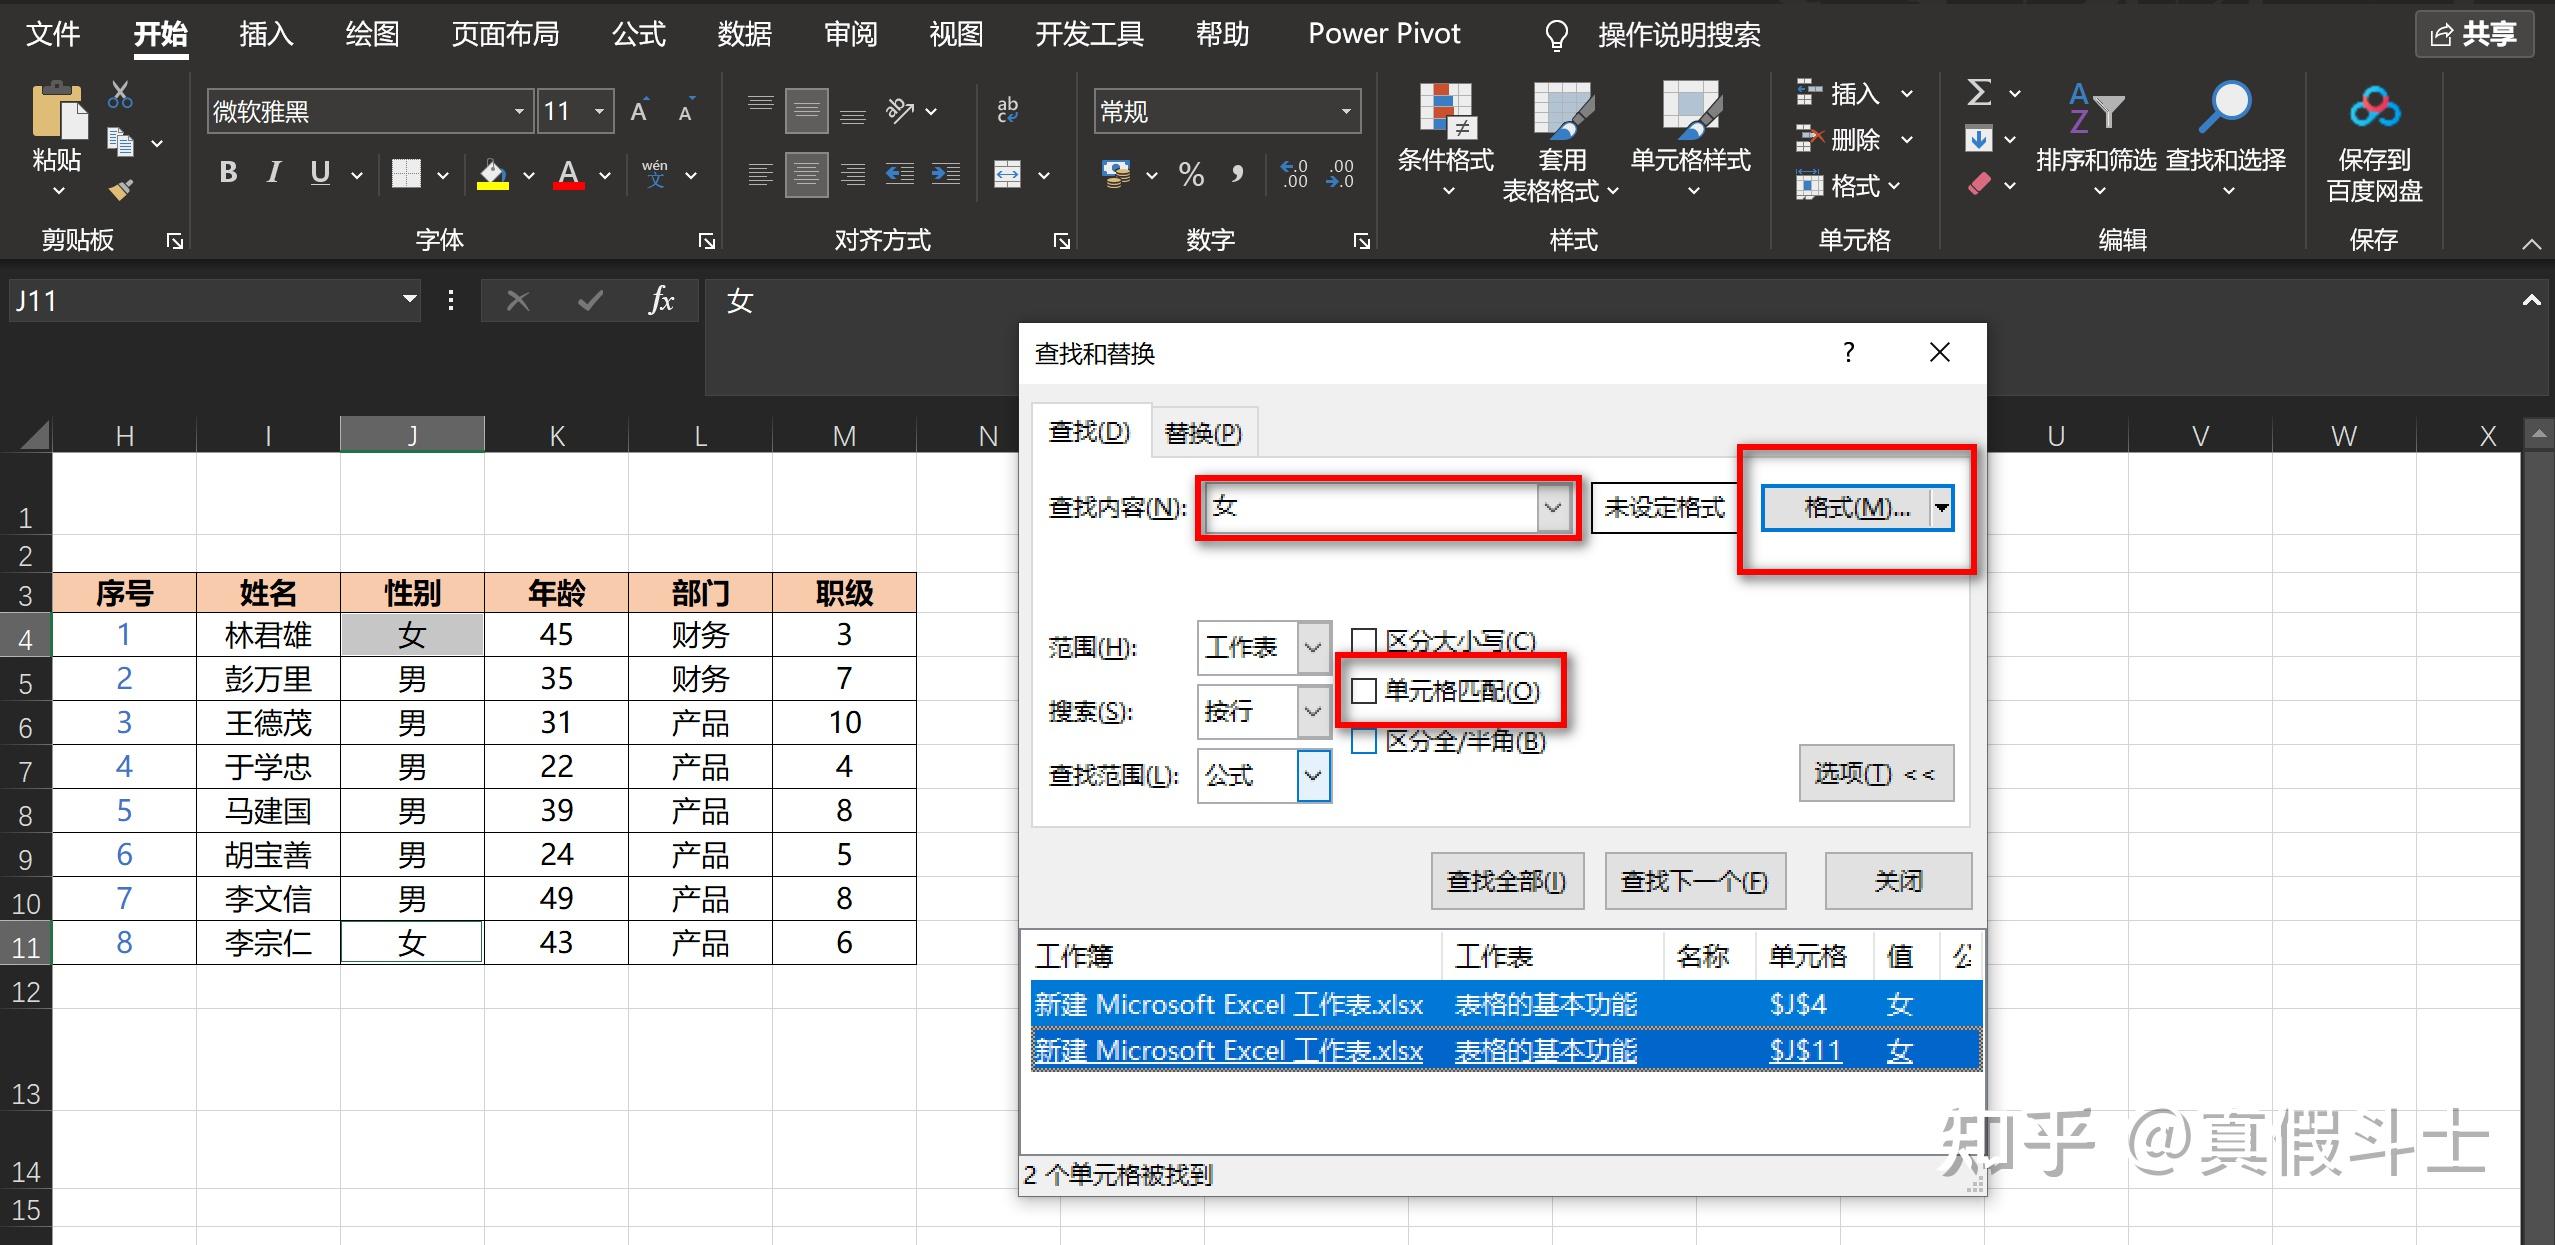Image resolution: width=2555 pixels, height=1245 pixels.
Task: Click the 查找全部 button
Action: click(x=1507, y=881)
